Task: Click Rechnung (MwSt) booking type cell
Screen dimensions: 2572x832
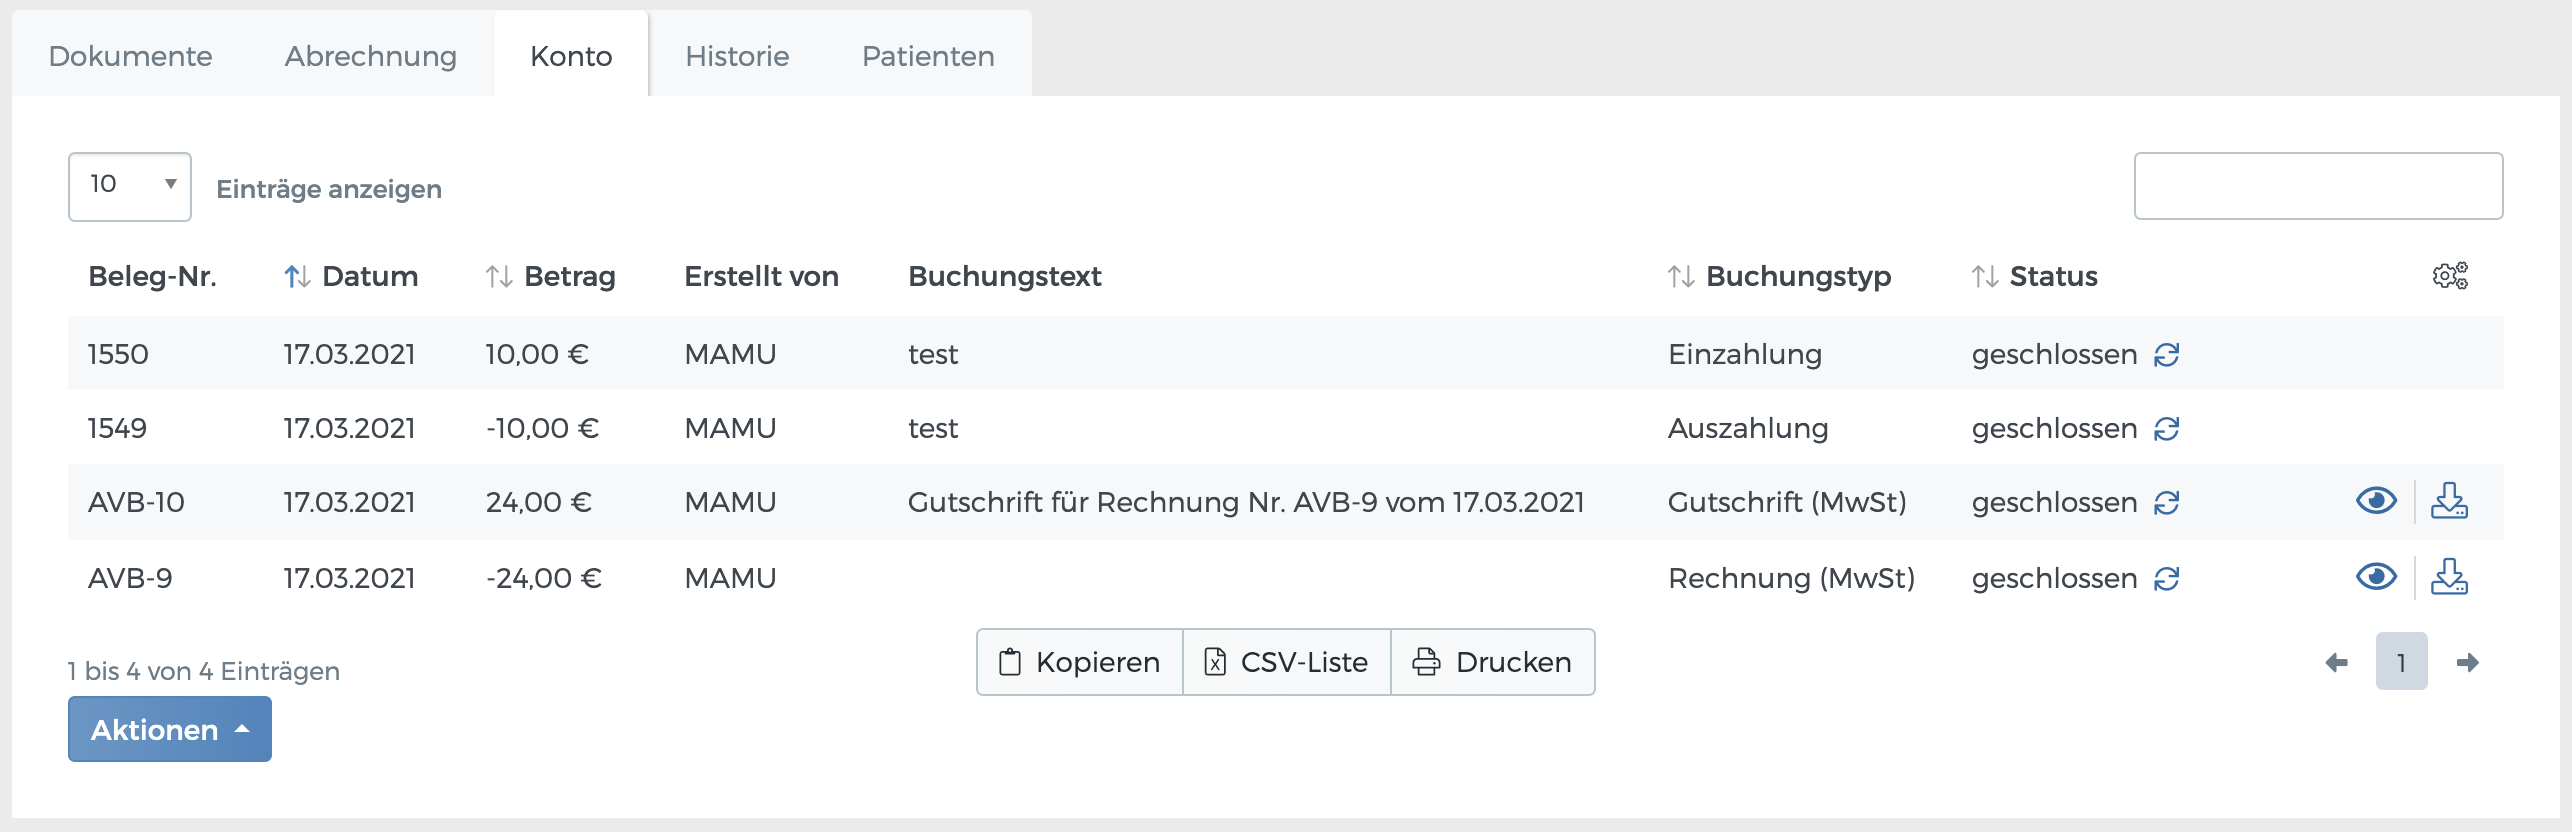Action: pos(1791,578)
